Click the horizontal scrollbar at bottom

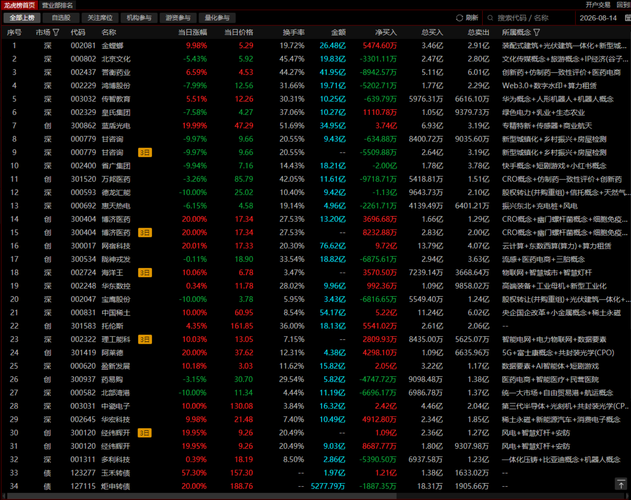pos(201,496)
